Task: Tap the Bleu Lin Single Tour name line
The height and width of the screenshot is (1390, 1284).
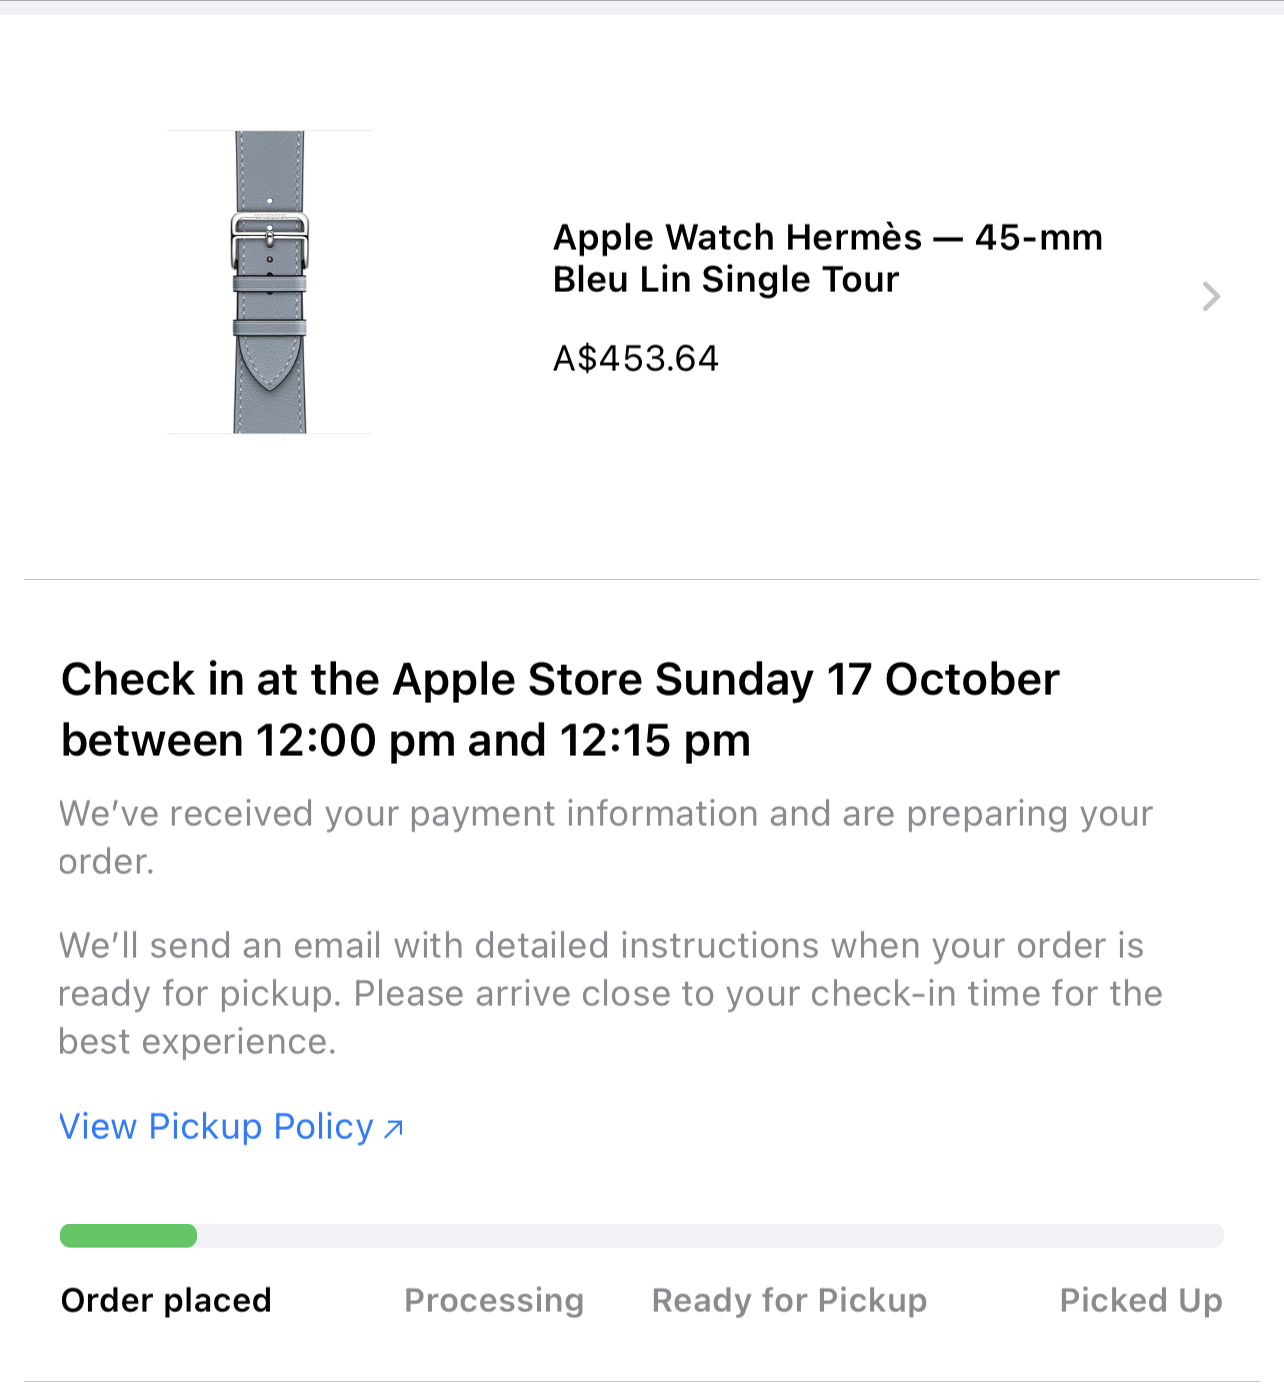Action: pyautogui.click(x=726, y=279)
